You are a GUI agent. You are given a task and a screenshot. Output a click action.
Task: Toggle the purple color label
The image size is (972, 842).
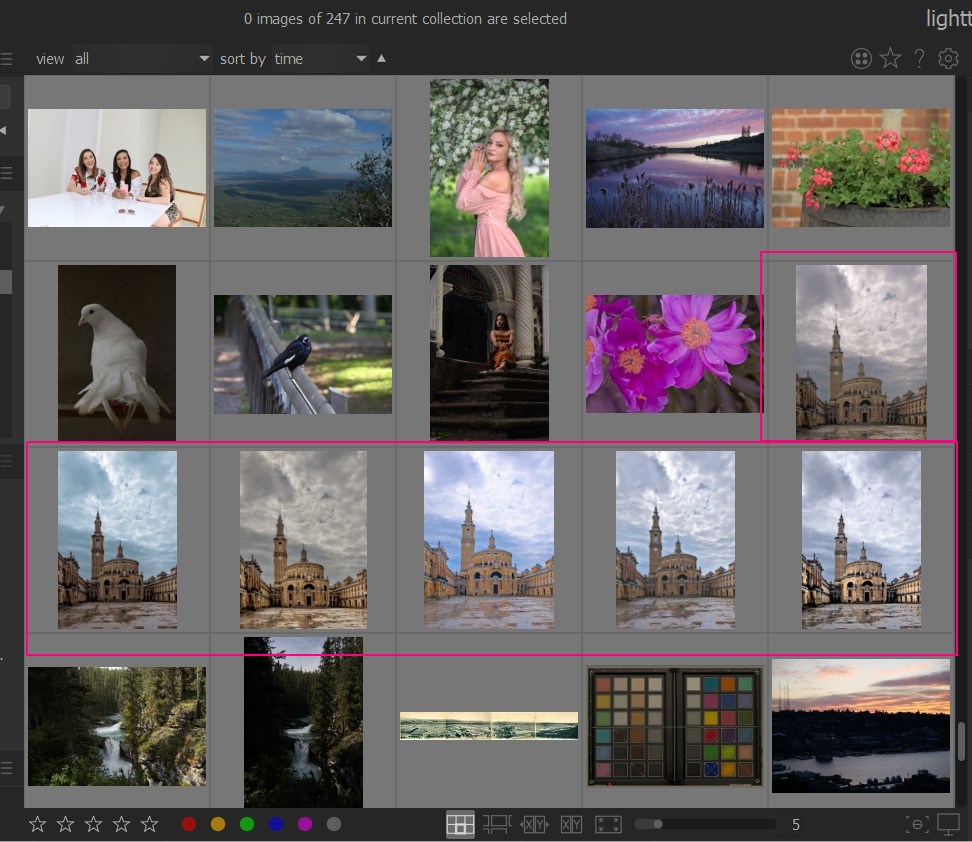coord(305,824)
